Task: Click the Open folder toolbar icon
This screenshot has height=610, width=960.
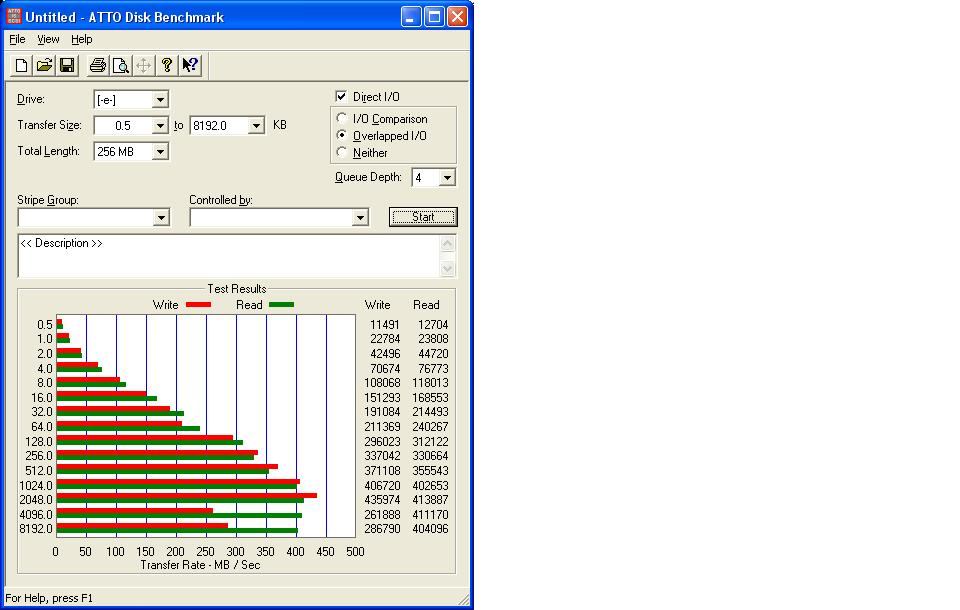Action: 44,65
